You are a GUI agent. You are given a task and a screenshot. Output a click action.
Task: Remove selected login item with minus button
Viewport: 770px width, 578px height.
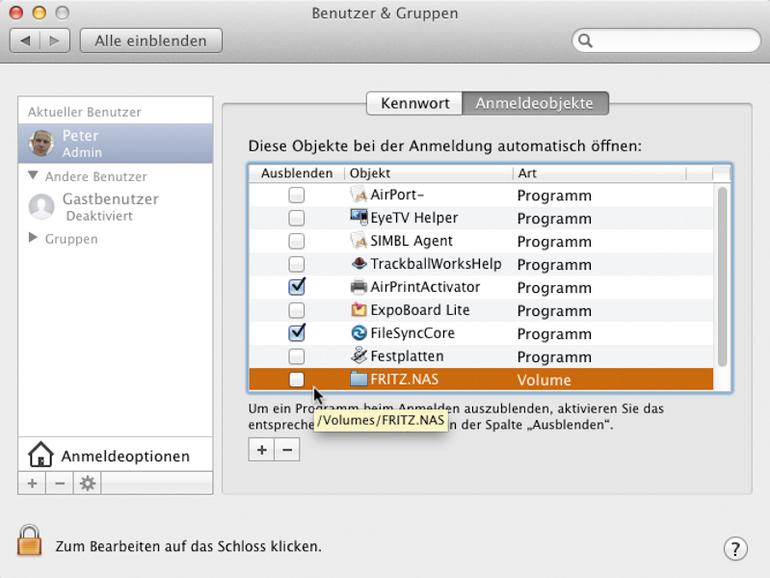[x=287, y=449]
